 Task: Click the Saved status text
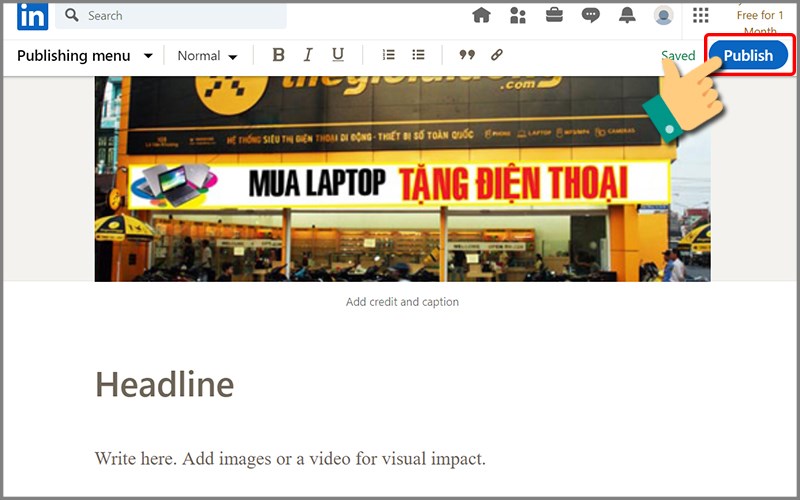coord(678,55)
